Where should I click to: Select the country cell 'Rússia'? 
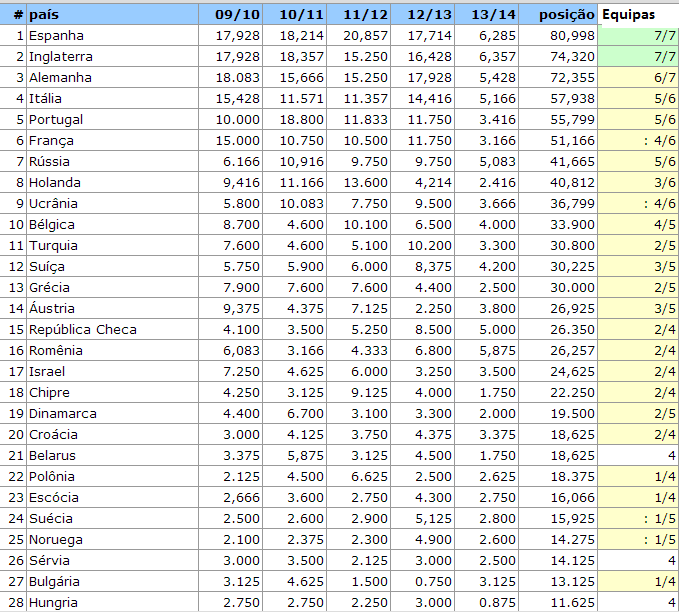click(112, 162)
